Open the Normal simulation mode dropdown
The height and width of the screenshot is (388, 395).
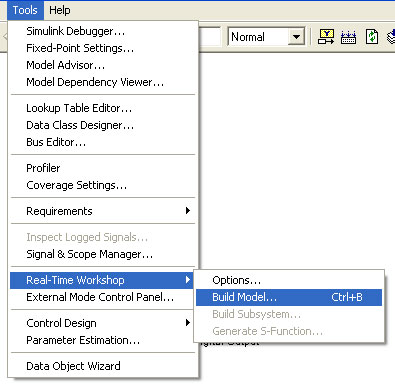pos(296,37)
